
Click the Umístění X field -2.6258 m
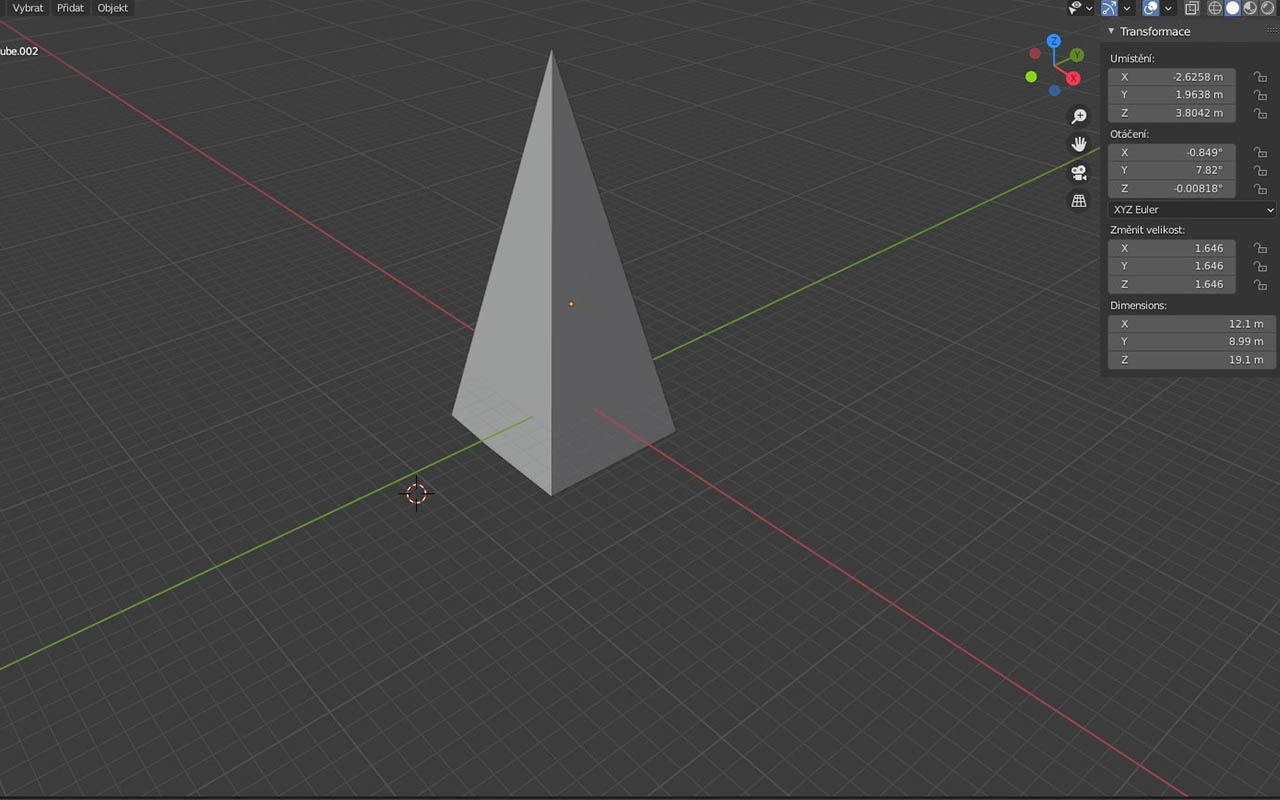pos(1172,77)
